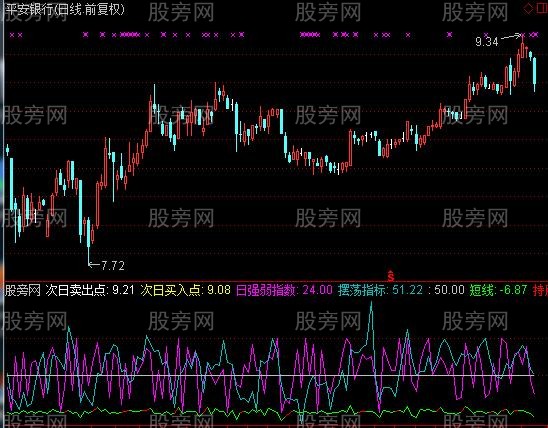This screenshot has width=548, height=428.
Task: Click the 50.00 value in the indicator bar
Action: (449, 290)
